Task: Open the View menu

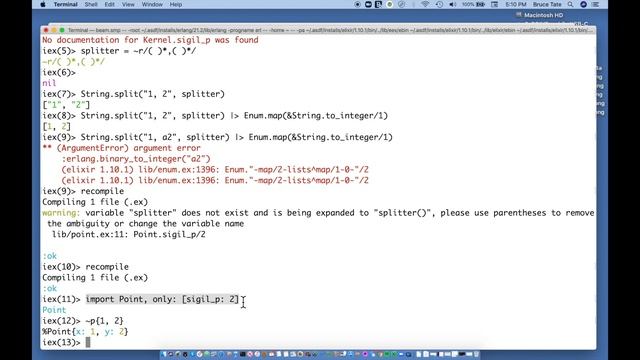Action: [x=128, y=4]
